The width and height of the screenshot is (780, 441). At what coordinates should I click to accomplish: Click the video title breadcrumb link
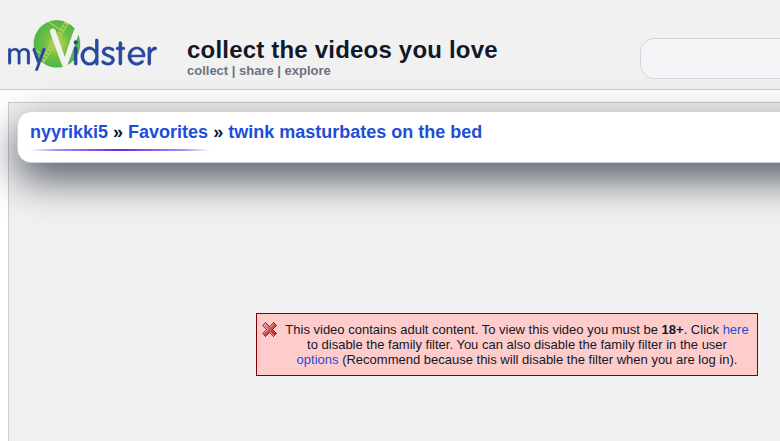point(355,132)
